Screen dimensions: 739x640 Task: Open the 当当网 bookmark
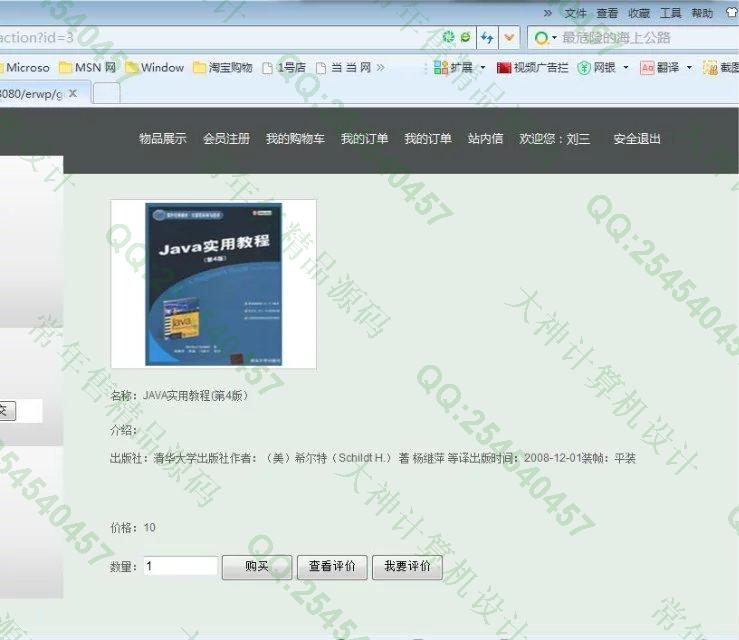[344, 68]
